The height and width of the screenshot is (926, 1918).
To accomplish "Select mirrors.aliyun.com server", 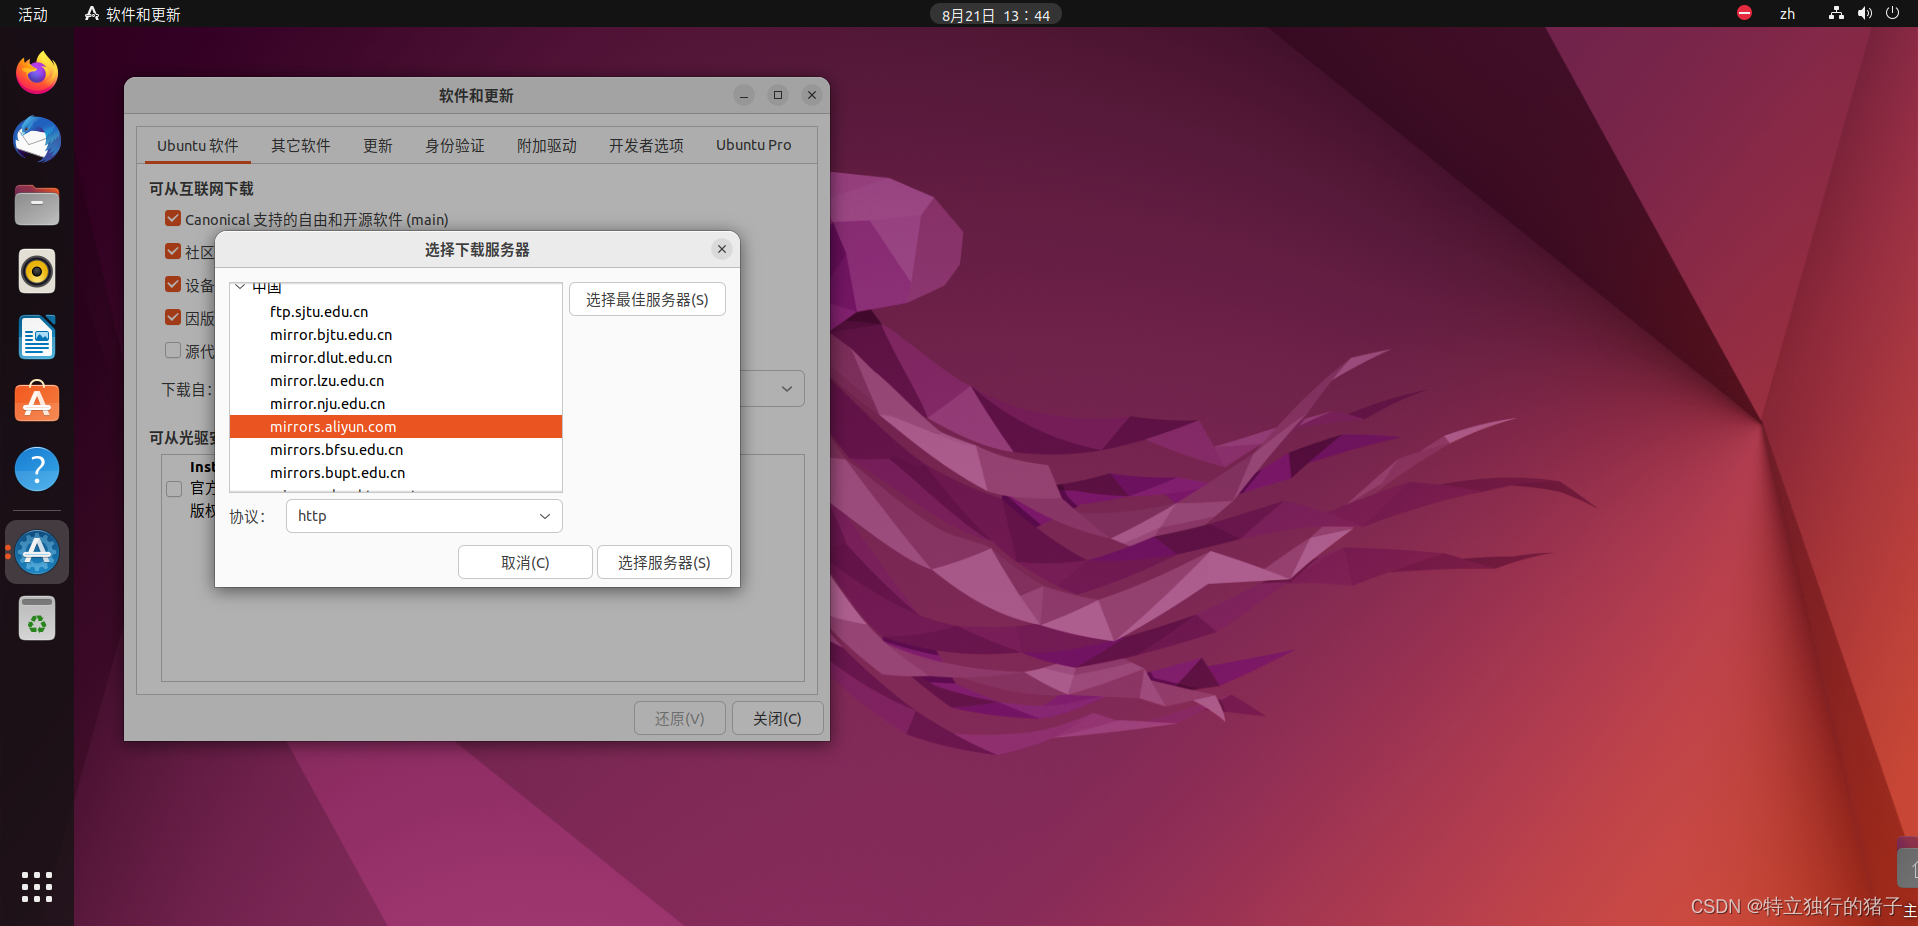I will [396, 427].
